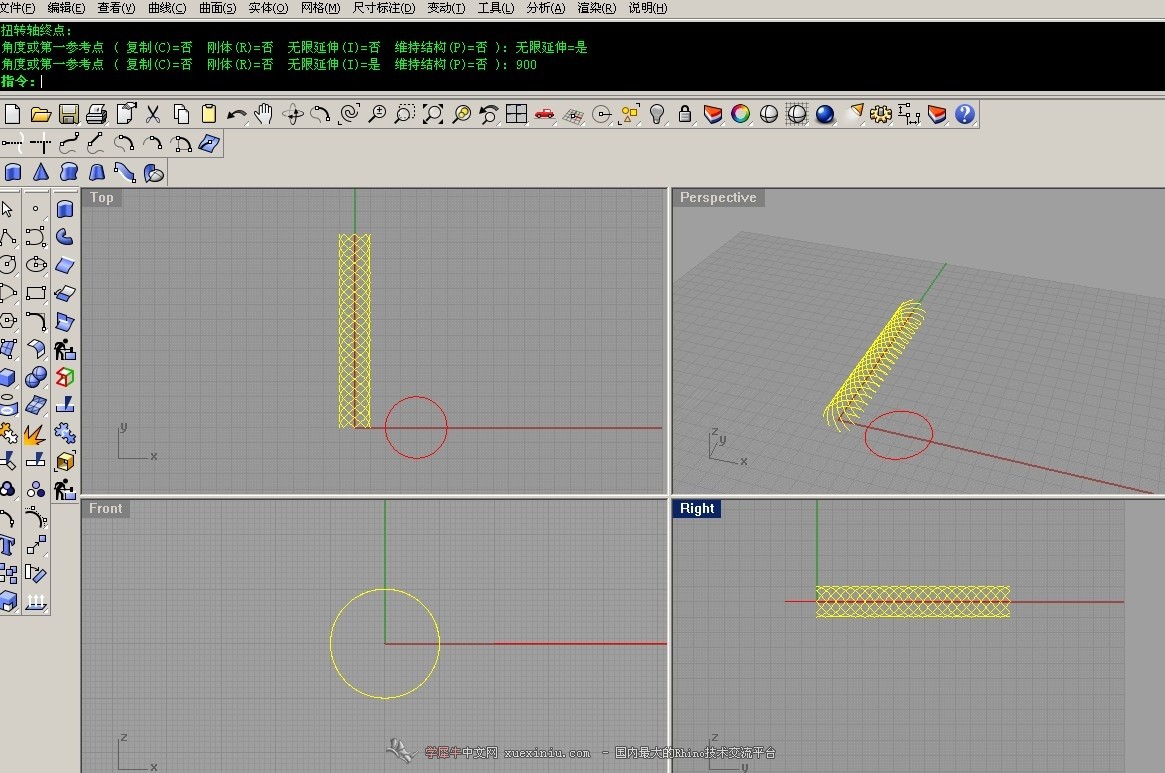Undo the last action with the arrow icon
This screenshot has height=773, width=1165.
click(x=236, y=114)
